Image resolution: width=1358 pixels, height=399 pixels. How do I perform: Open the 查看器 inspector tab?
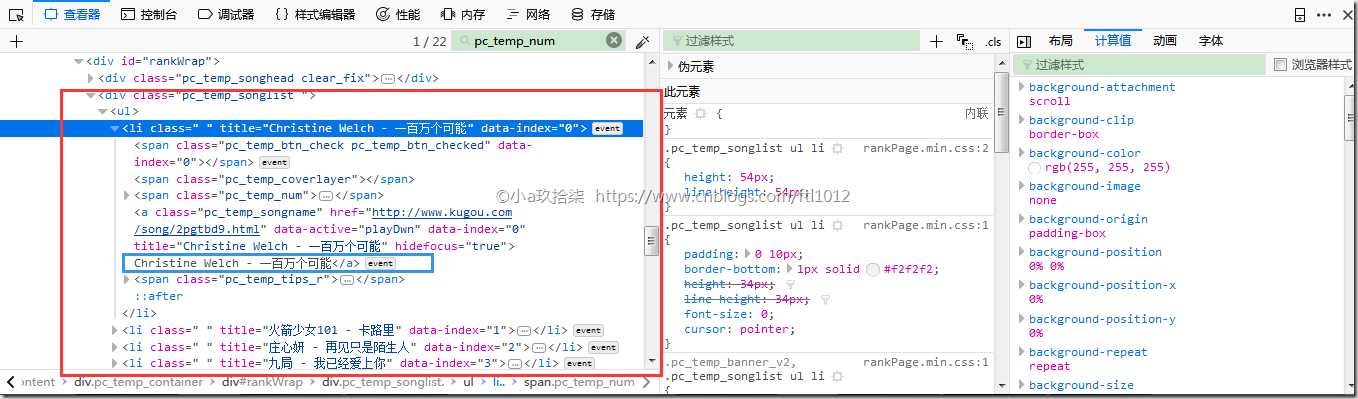point(73,14)
